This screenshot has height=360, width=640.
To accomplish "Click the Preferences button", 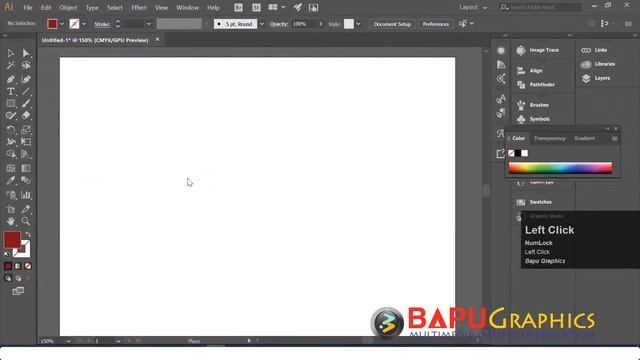I will pyautogui.click(x=436, y=24).
